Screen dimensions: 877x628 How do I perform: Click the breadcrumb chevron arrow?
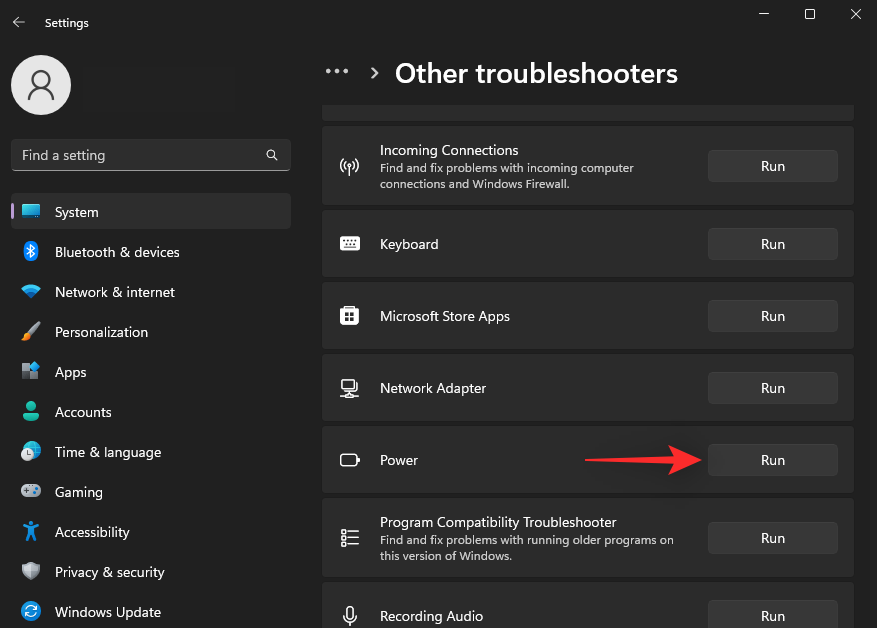pyautogui.click(x=375, y=73)
